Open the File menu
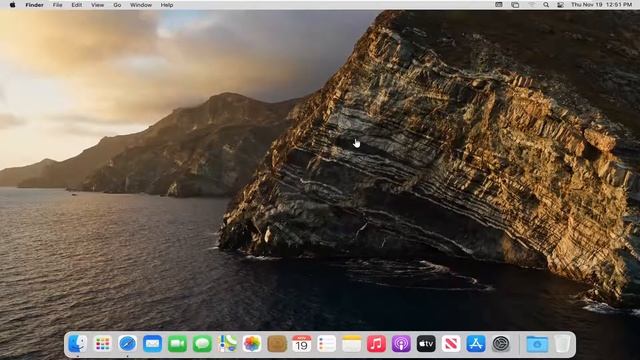This screenshot has height=360, width=640. [58, 5]
